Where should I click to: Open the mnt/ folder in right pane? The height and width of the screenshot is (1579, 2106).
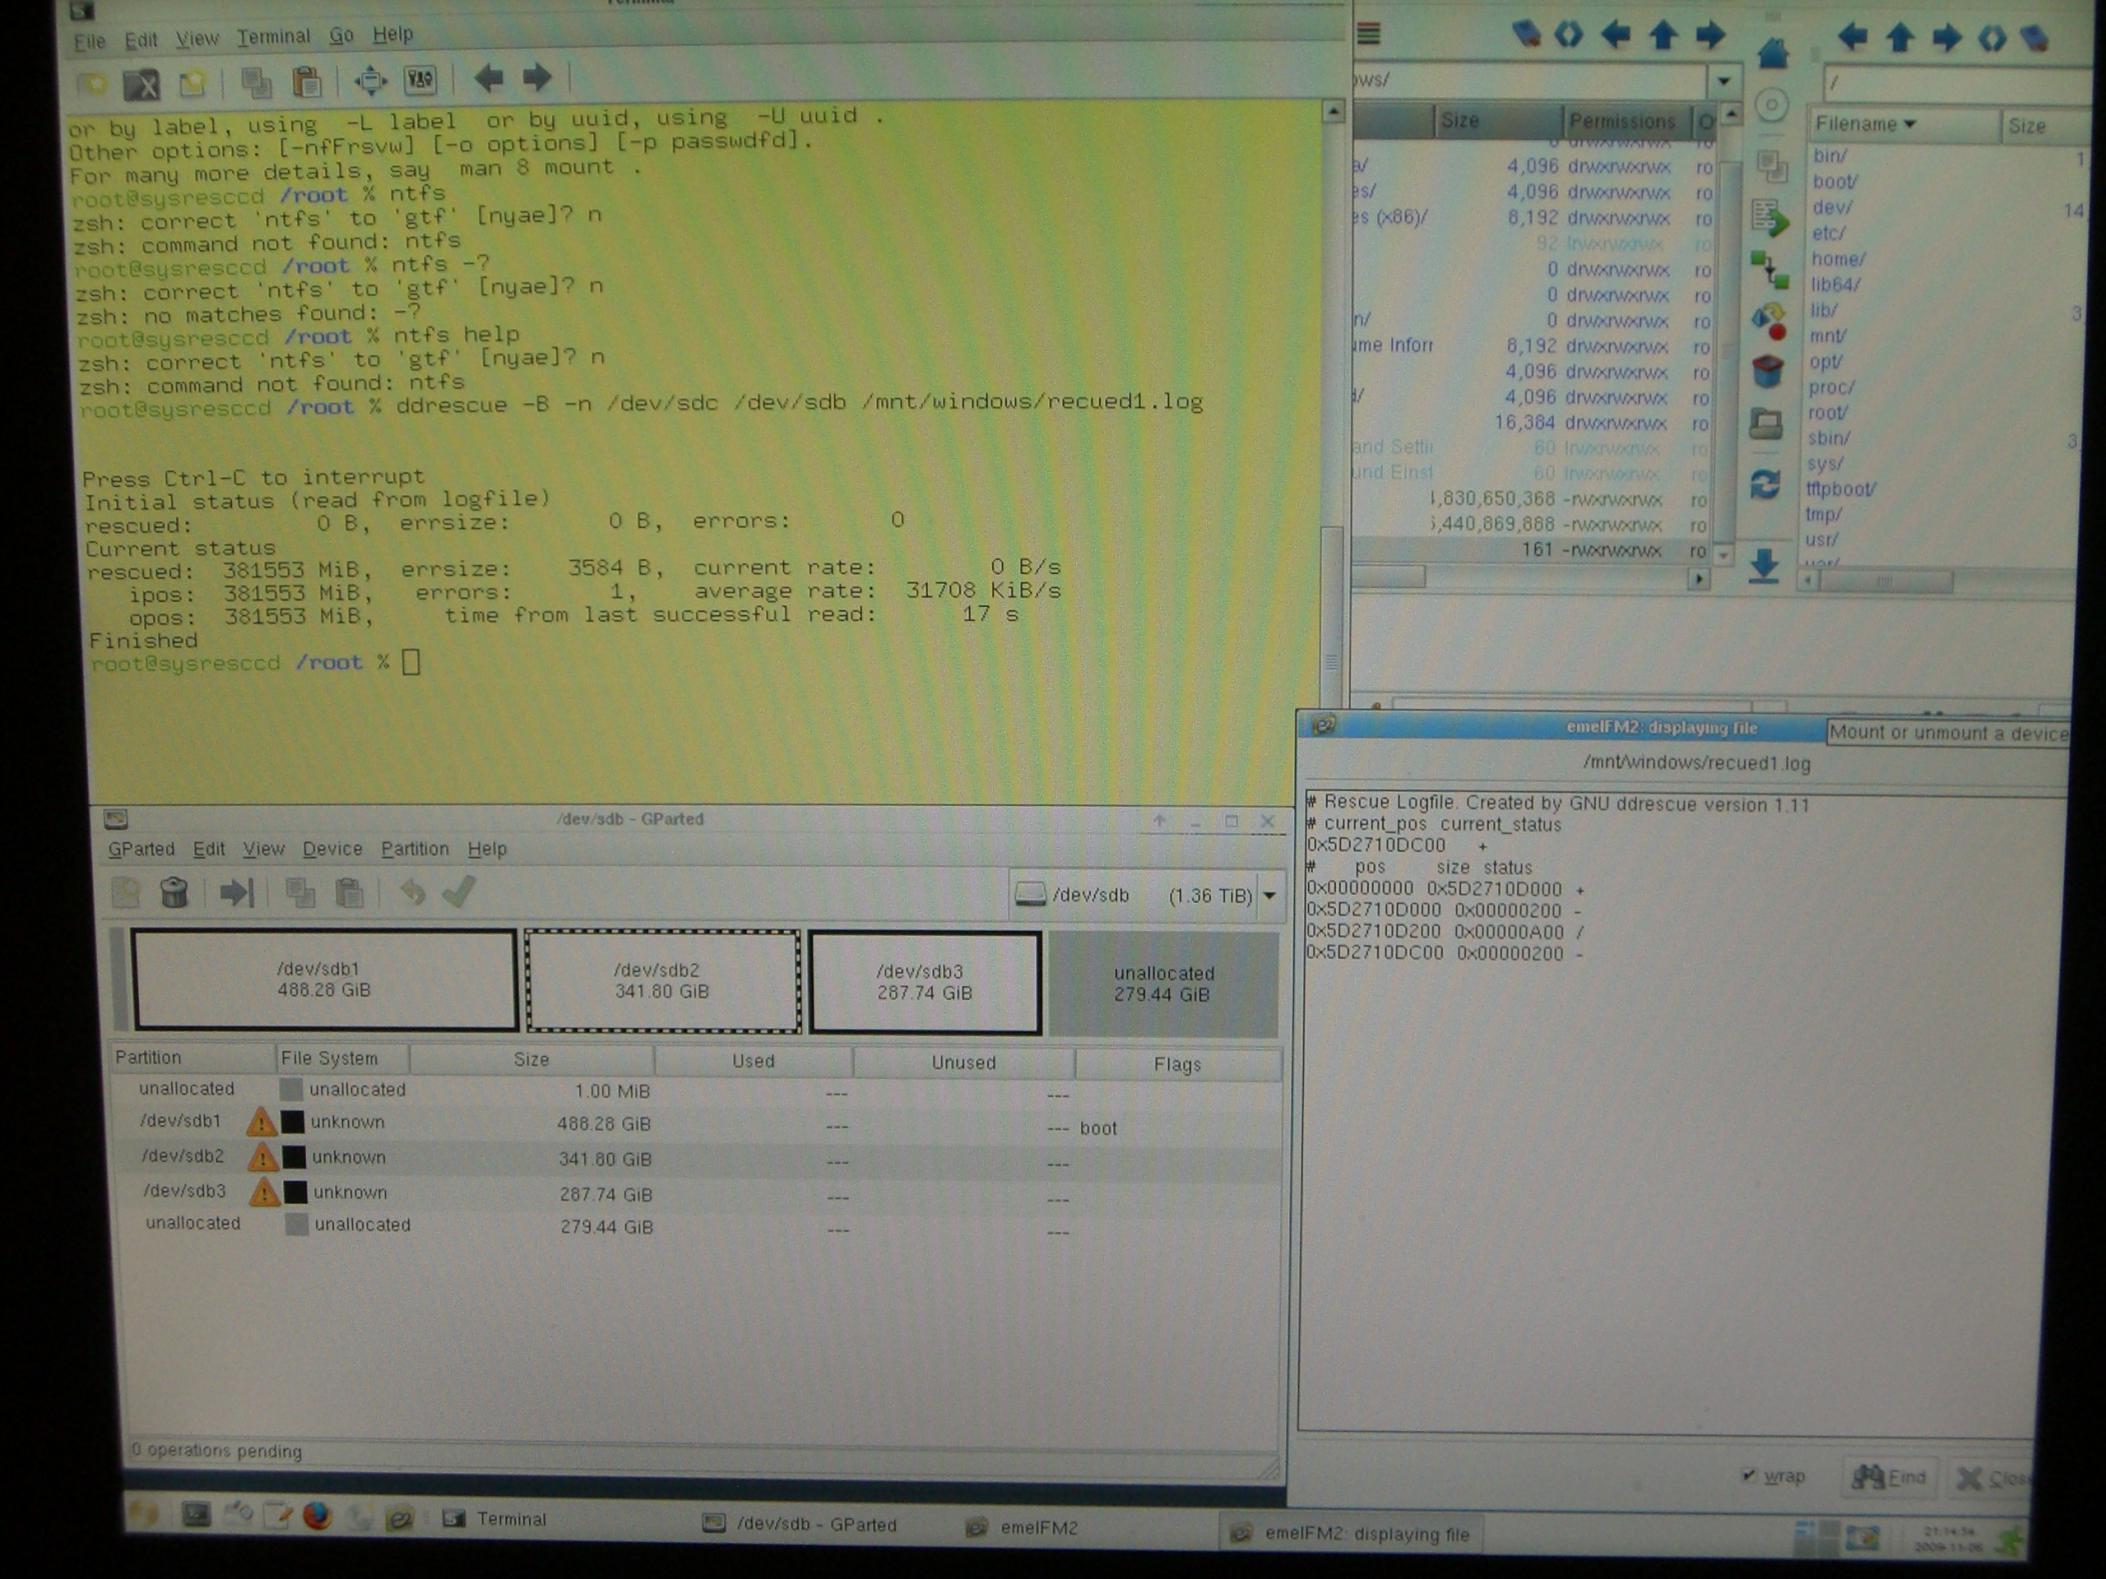coord(1828,336)
